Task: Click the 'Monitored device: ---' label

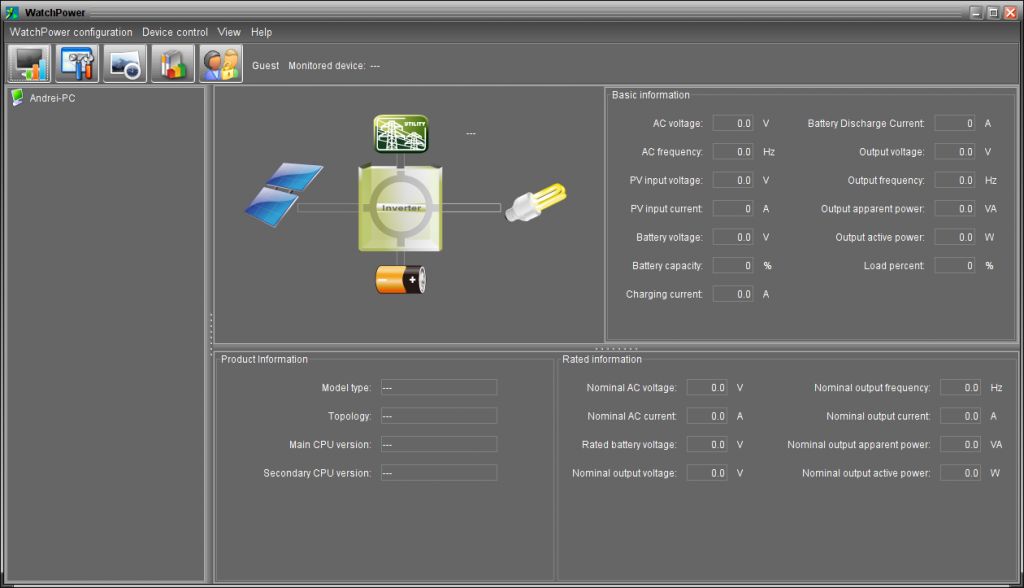Action: coord(334,65)
